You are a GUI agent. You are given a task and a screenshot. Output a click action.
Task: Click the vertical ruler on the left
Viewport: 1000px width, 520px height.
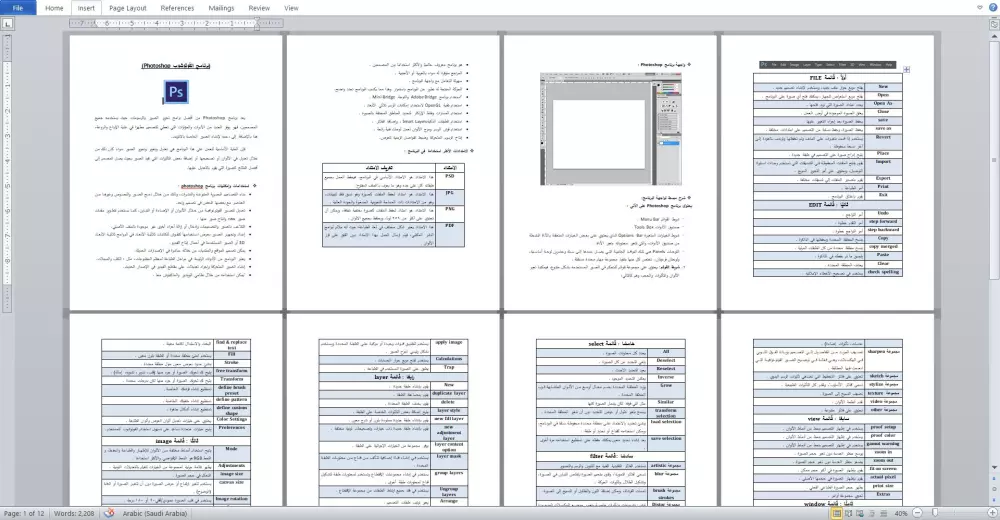pyautogui.click(x=7, y=173)
